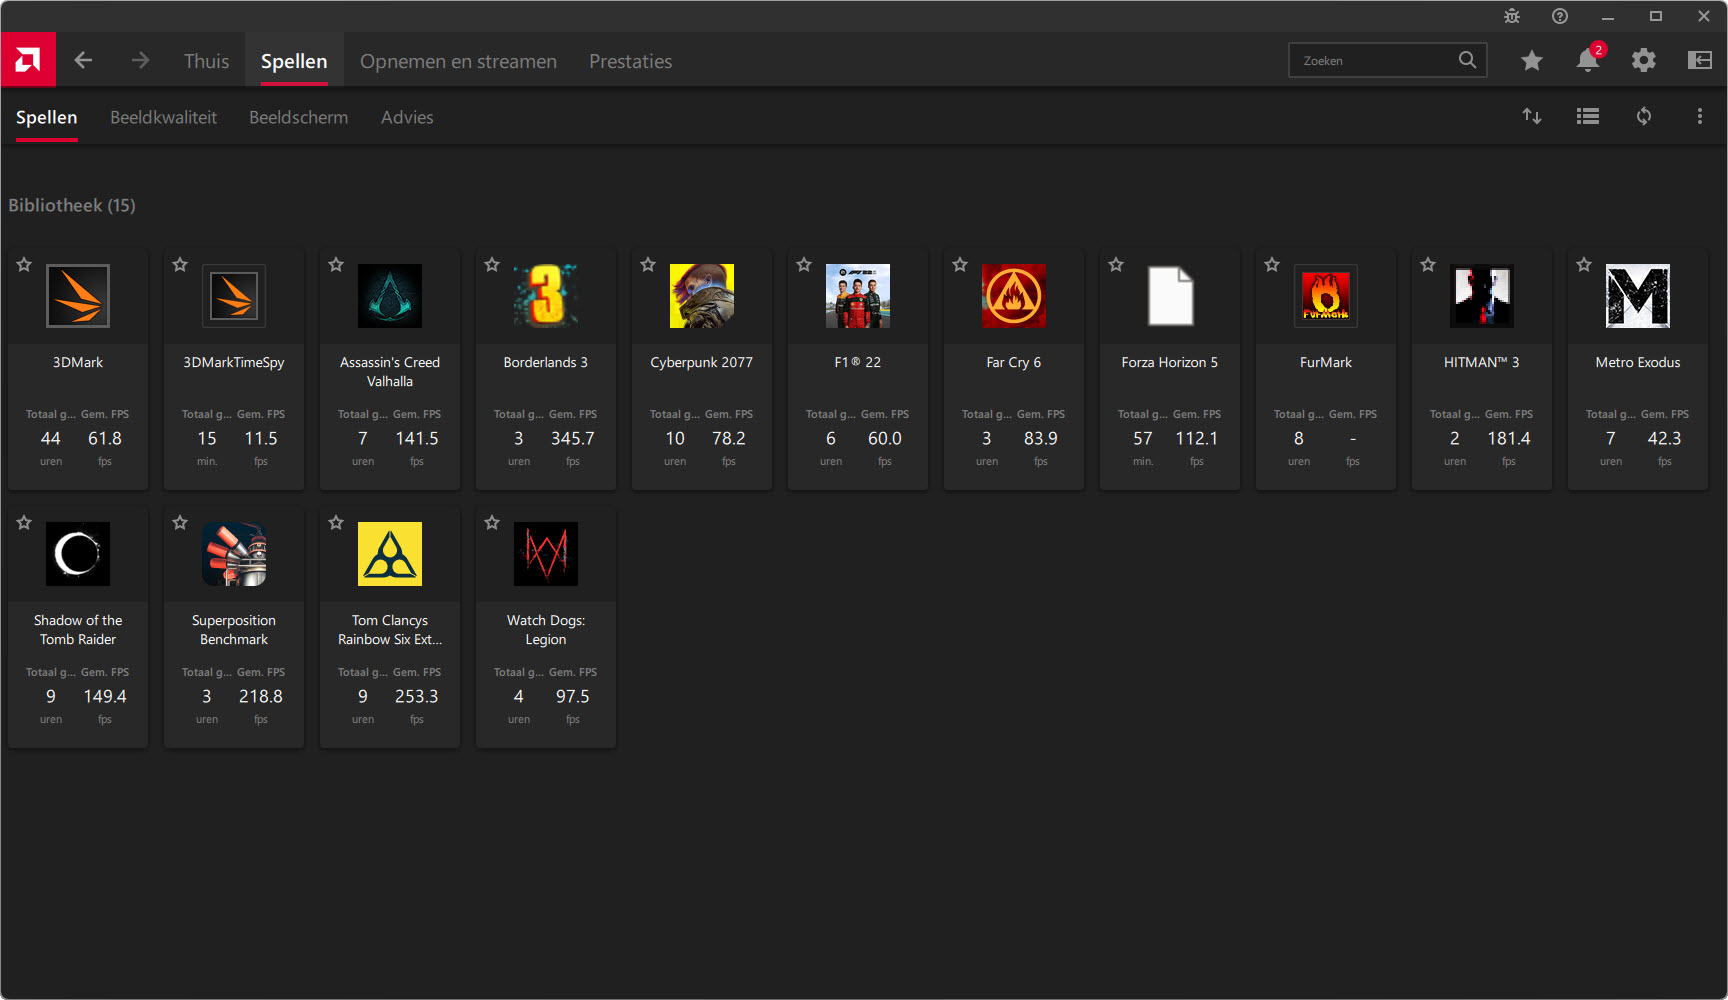
Task: Go back with the left arrow
Action: pyautogui.click(x=84, y=61)
